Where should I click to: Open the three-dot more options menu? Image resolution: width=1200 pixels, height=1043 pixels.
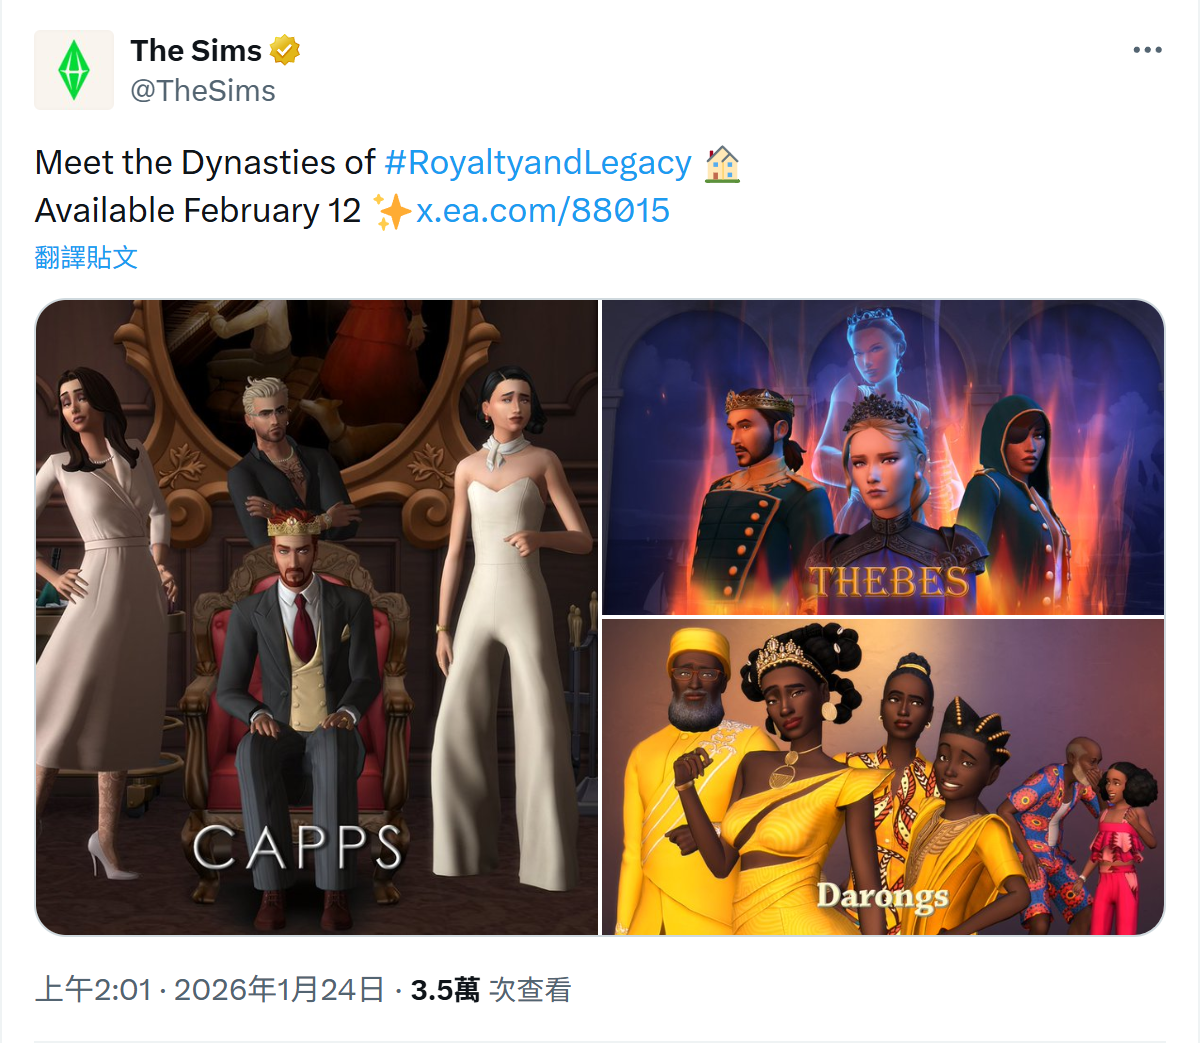coord(1147,50)
